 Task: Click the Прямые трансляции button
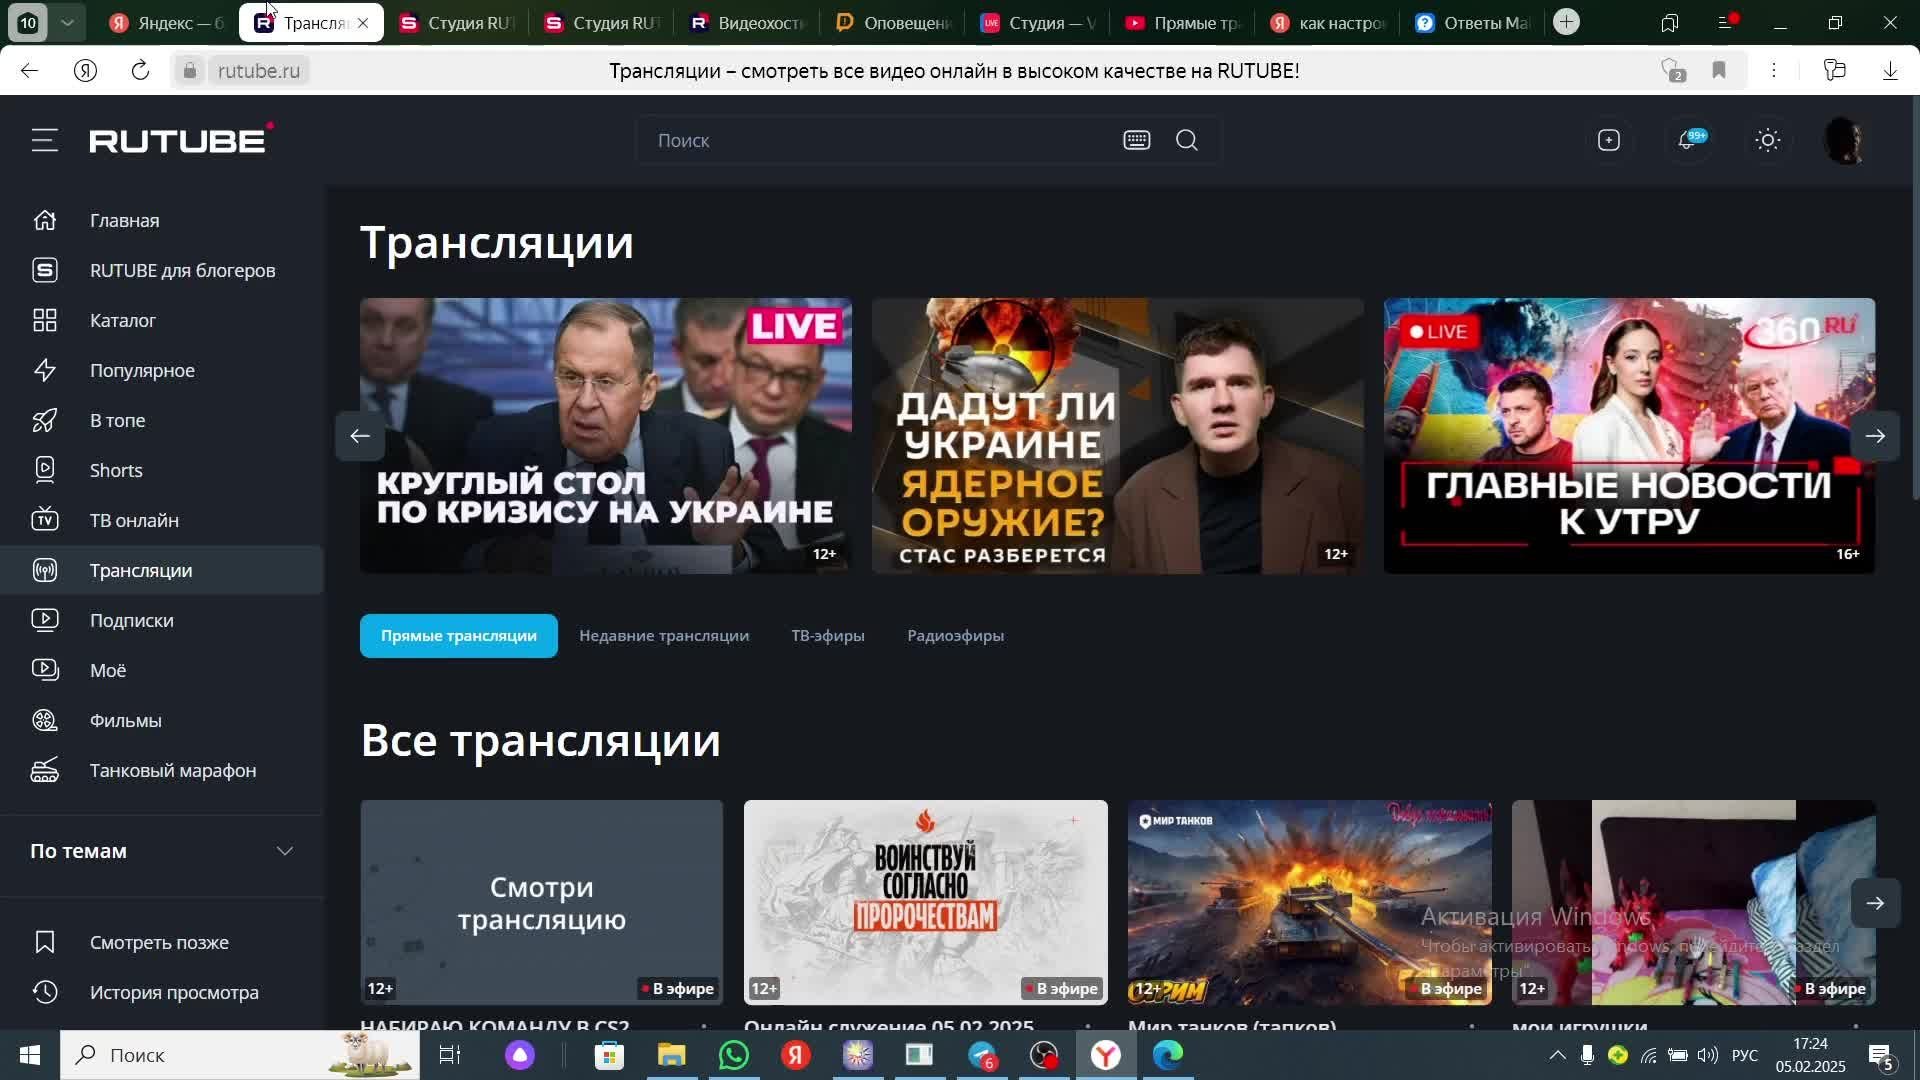tap(458, 636)
